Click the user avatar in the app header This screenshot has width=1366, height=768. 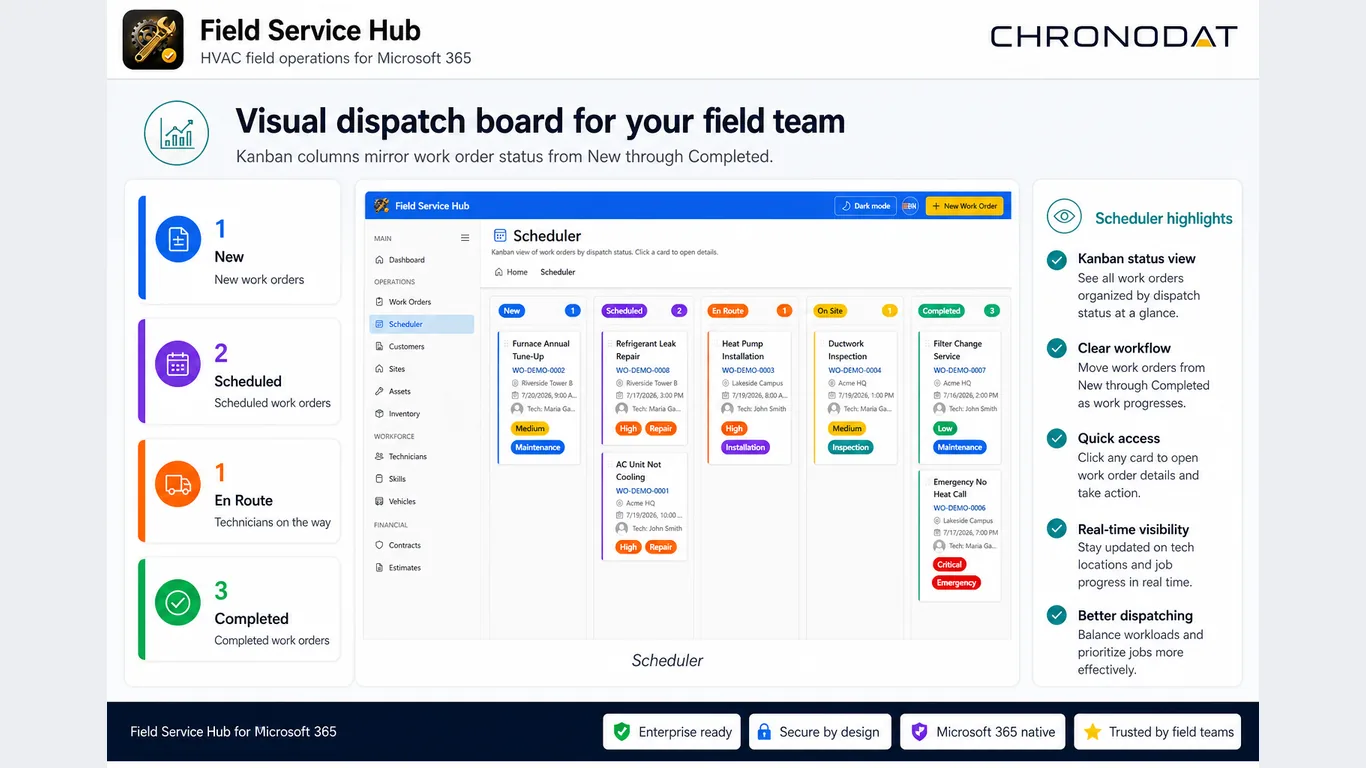tap(909, 206)
